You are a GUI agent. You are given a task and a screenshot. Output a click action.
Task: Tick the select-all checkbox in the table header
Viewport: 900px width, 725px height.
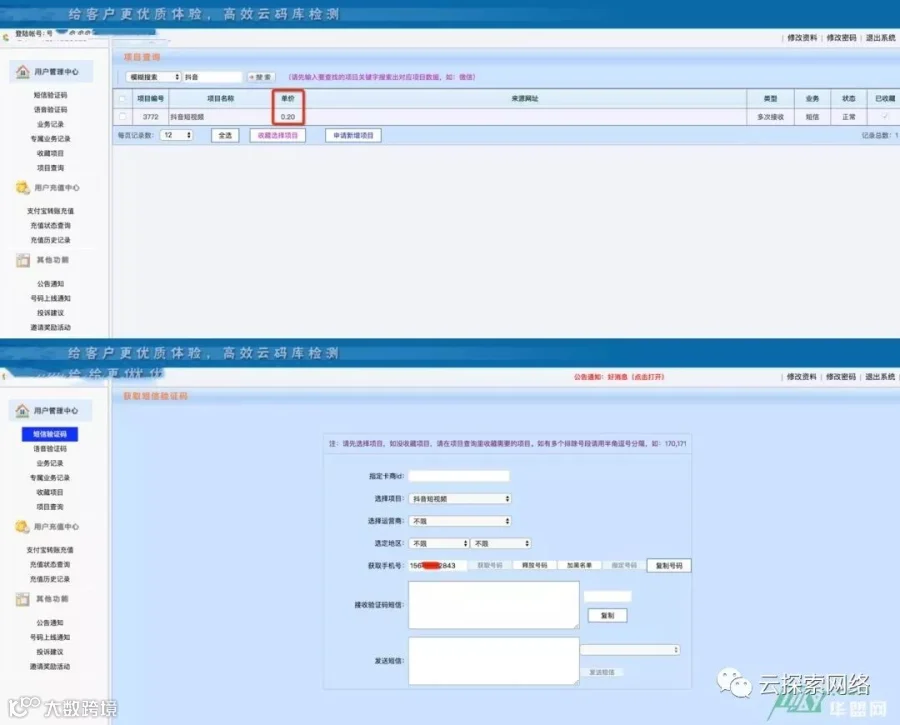pos(122,99)
